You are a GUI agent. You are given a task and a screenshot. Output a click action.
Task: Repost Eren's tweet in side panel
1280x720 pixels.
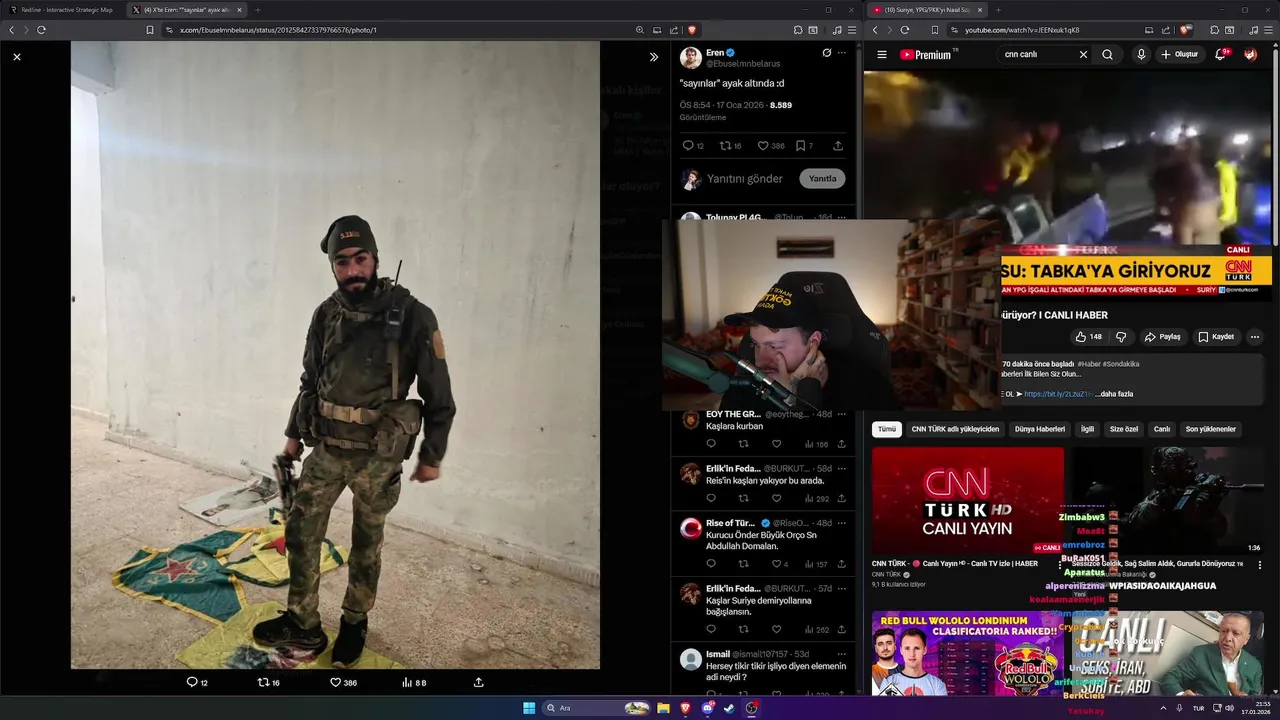pos(725,146)
